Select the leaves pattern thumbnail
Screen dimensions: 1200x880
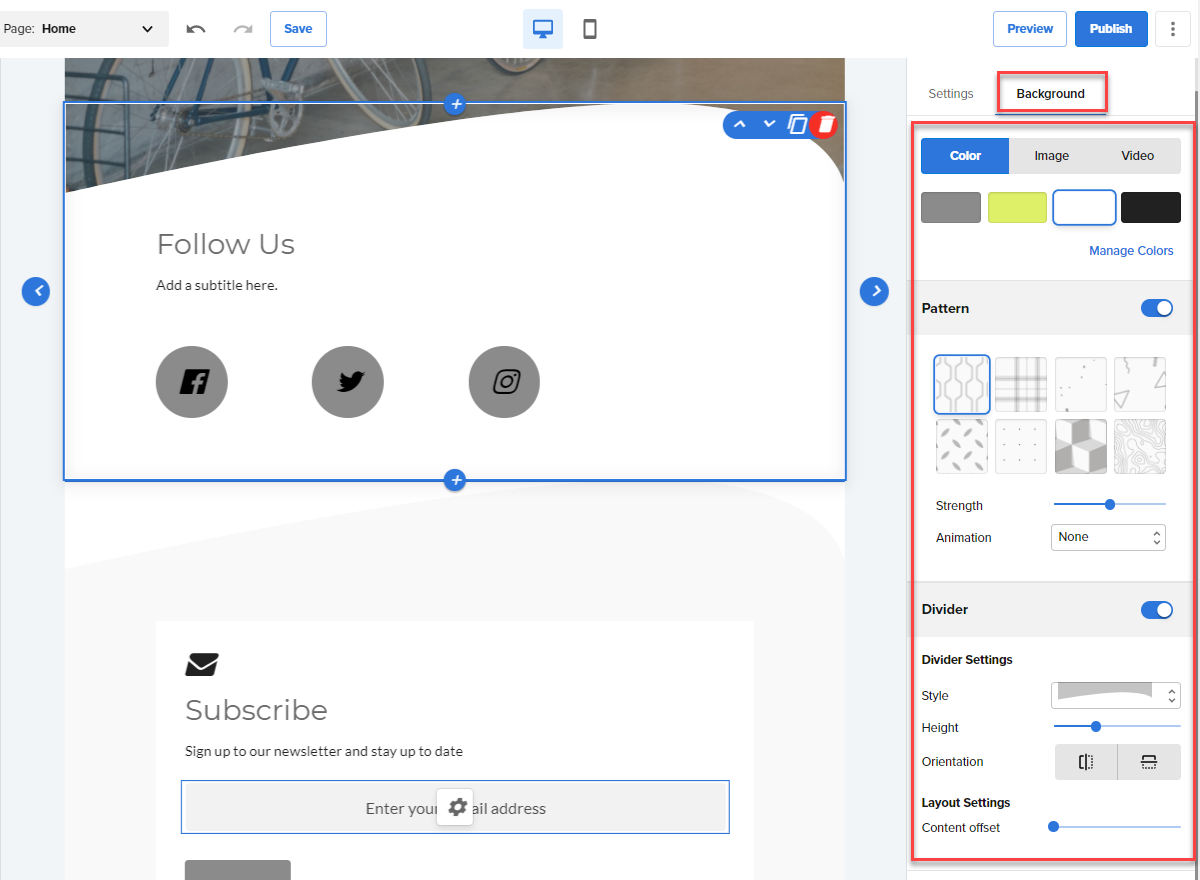tap(962, 446)
